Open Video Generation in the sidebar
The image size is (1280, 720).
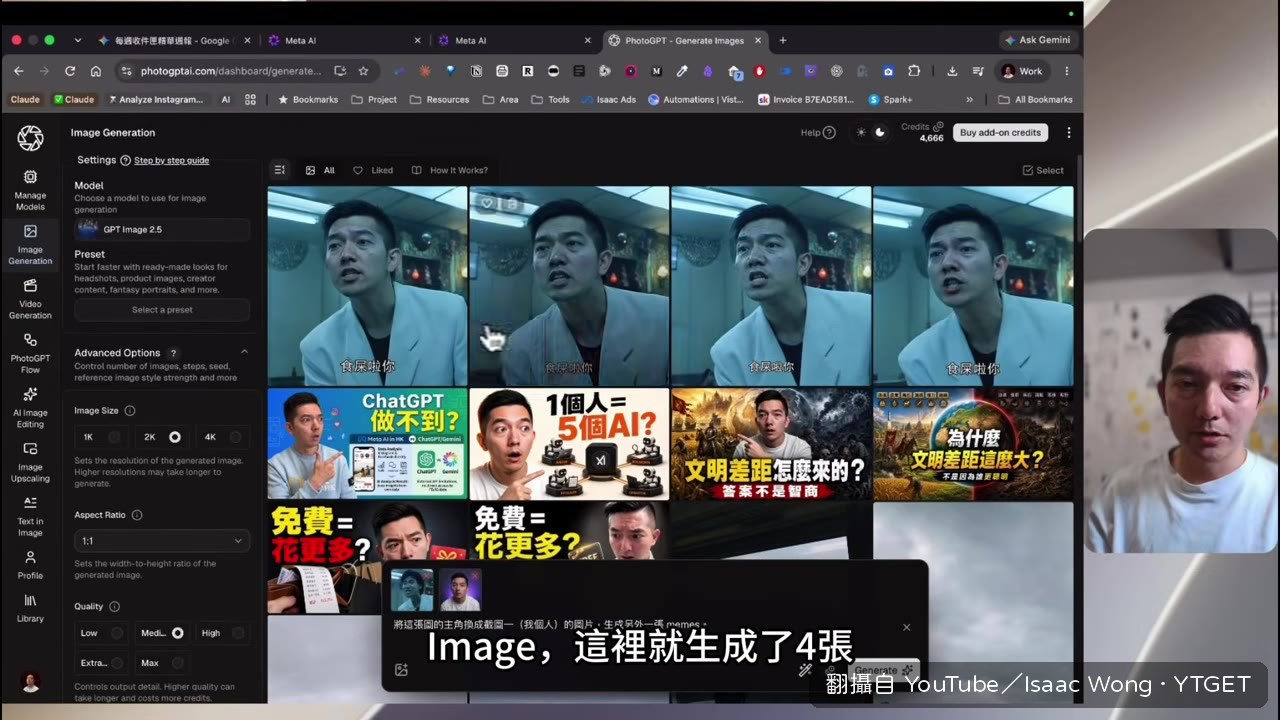pos(30,299)
